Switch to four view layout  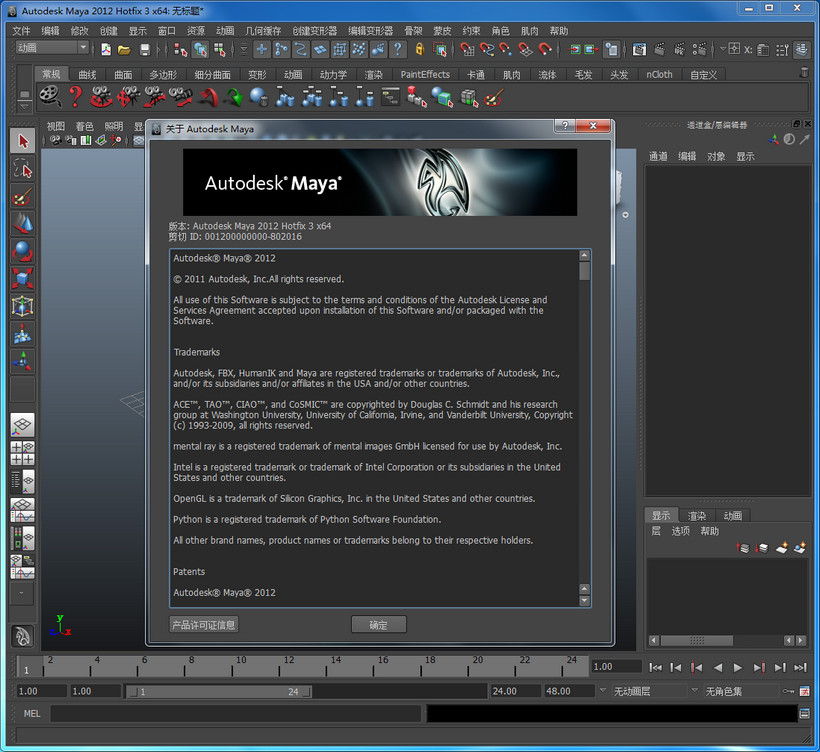pos(22,453)
